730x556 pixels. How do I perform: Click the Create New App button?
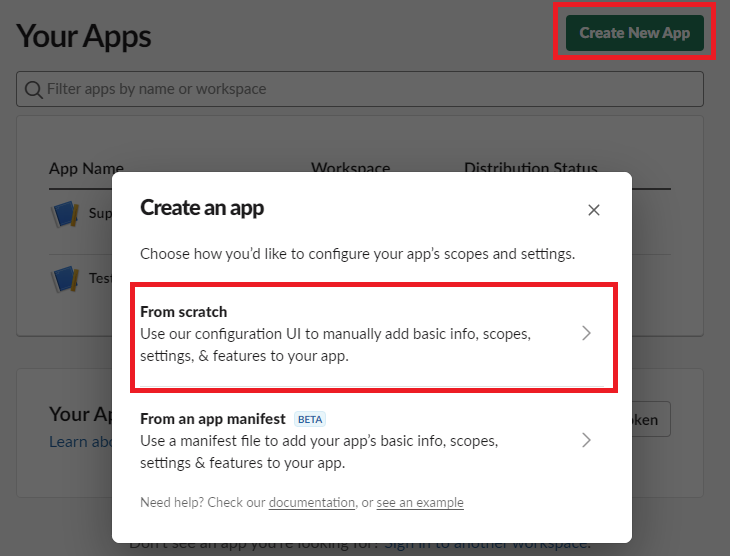635,33
